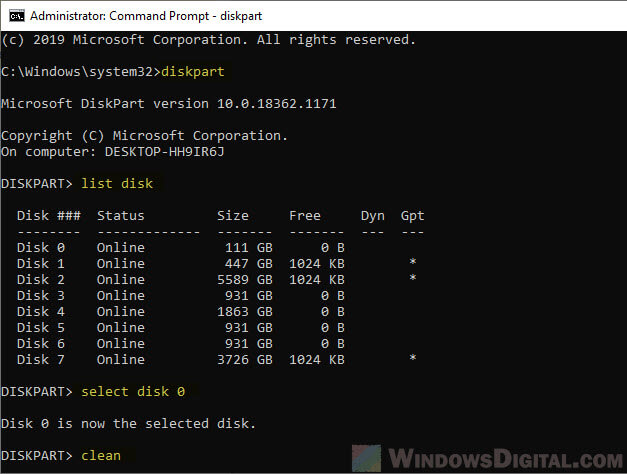Viewport: 627px width, 474px height.
Task: Click the 'Online' status of Disk 4
Action: pyautogui.click(x=121, y=312)
